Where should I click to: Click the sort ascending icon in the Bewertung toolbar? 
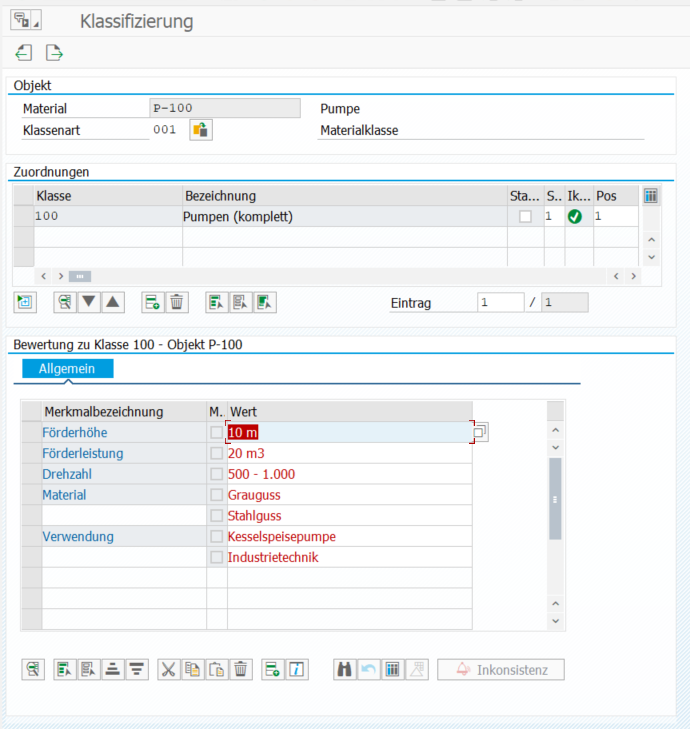(x=113, y=669)
